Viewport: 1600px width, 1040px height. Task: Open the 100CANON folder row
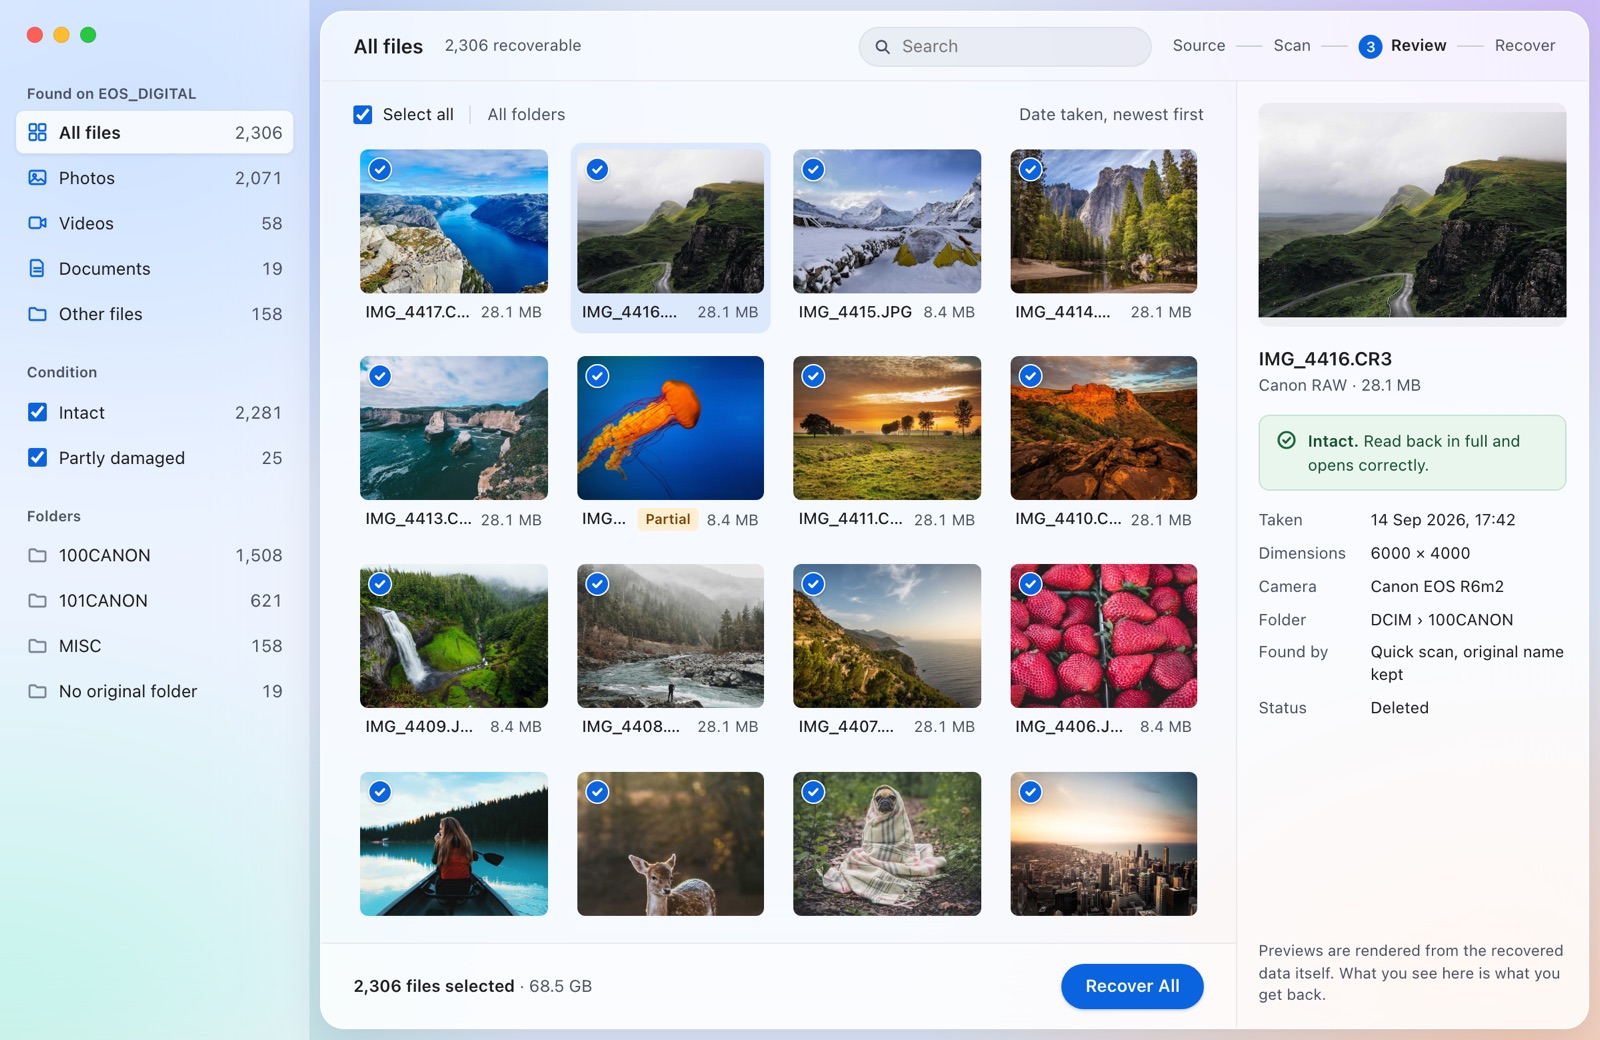(x=155, y=555)
